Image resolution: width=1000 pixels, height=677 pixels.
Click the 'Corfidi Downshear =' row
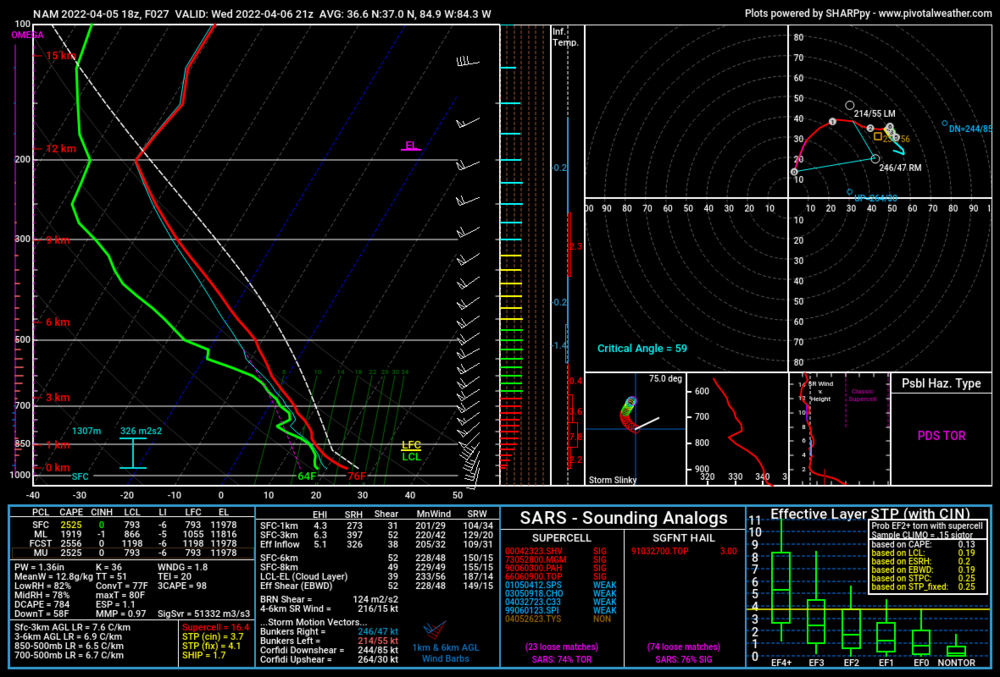329,650
